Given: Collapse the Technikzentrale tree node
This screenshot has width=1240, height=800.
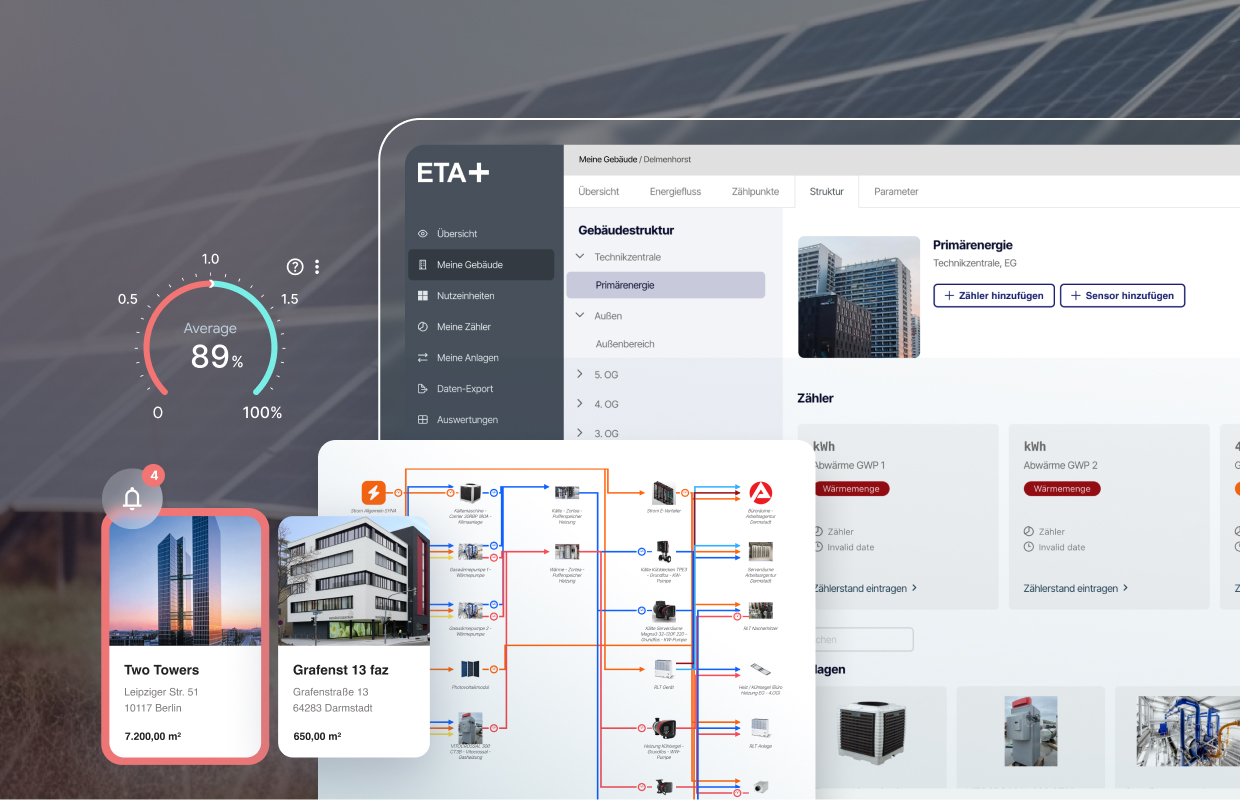Looking at the screenshot, I should click(580, 257).
